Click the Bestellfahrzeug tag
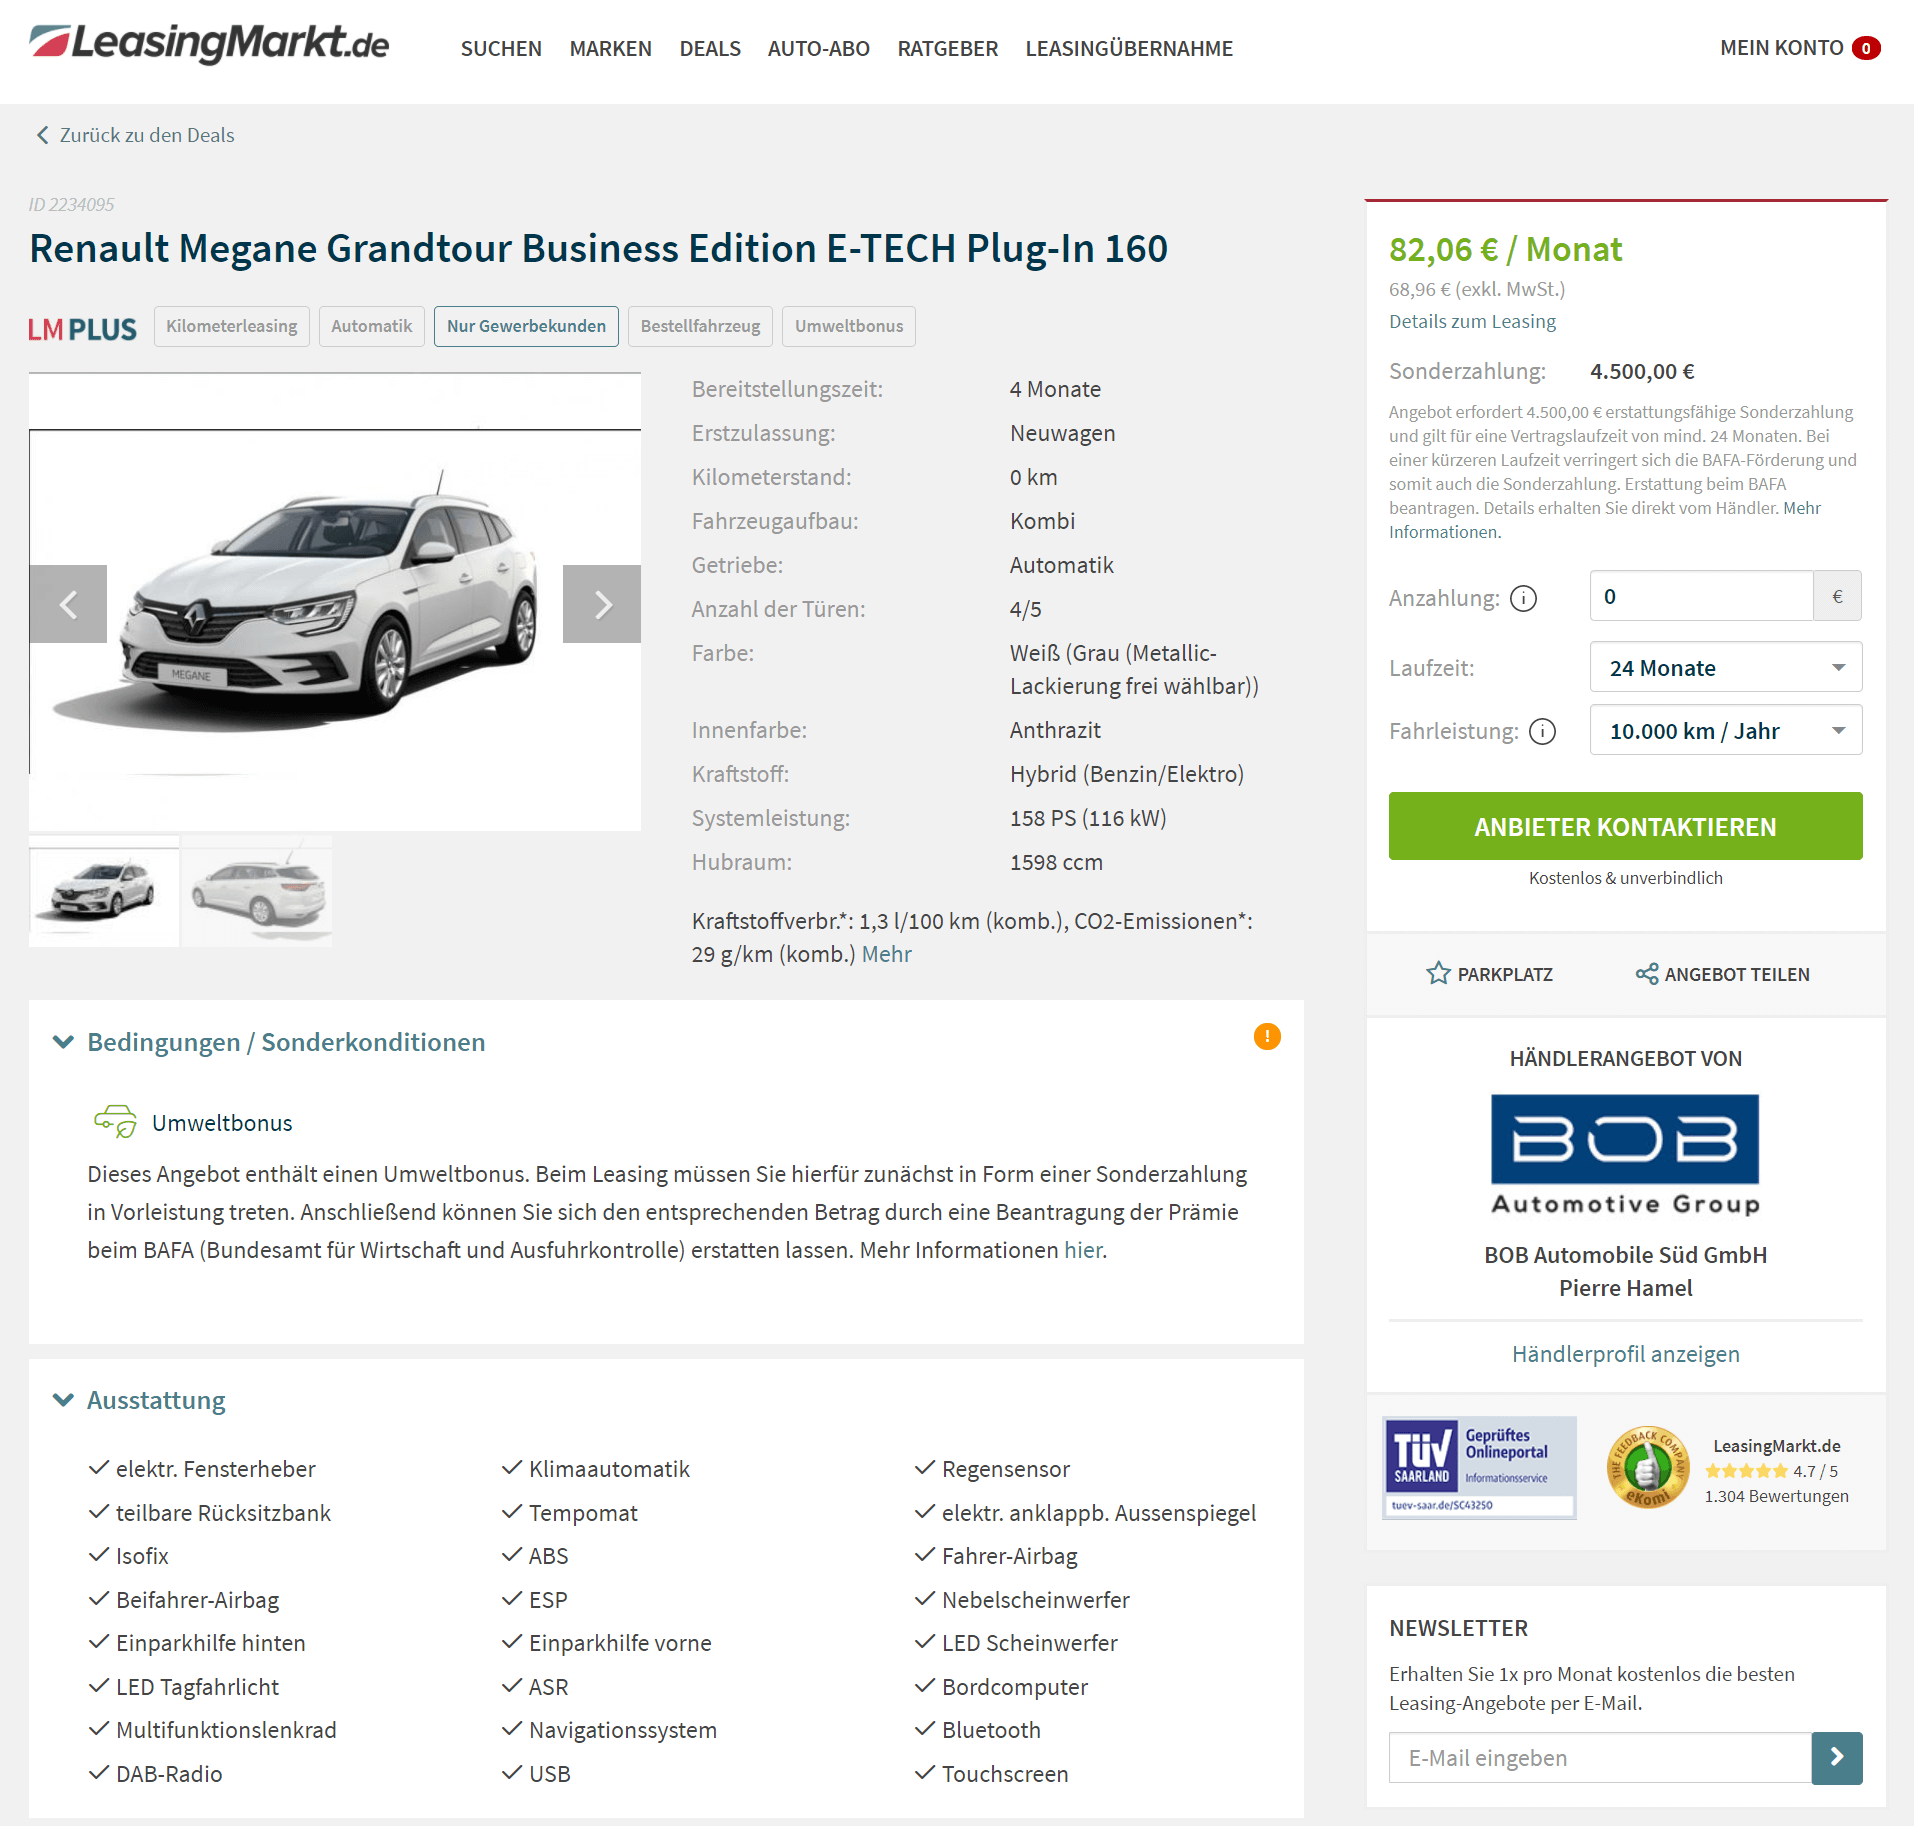This screenshot has width=1914, height=1826. (x=700, y=326)
